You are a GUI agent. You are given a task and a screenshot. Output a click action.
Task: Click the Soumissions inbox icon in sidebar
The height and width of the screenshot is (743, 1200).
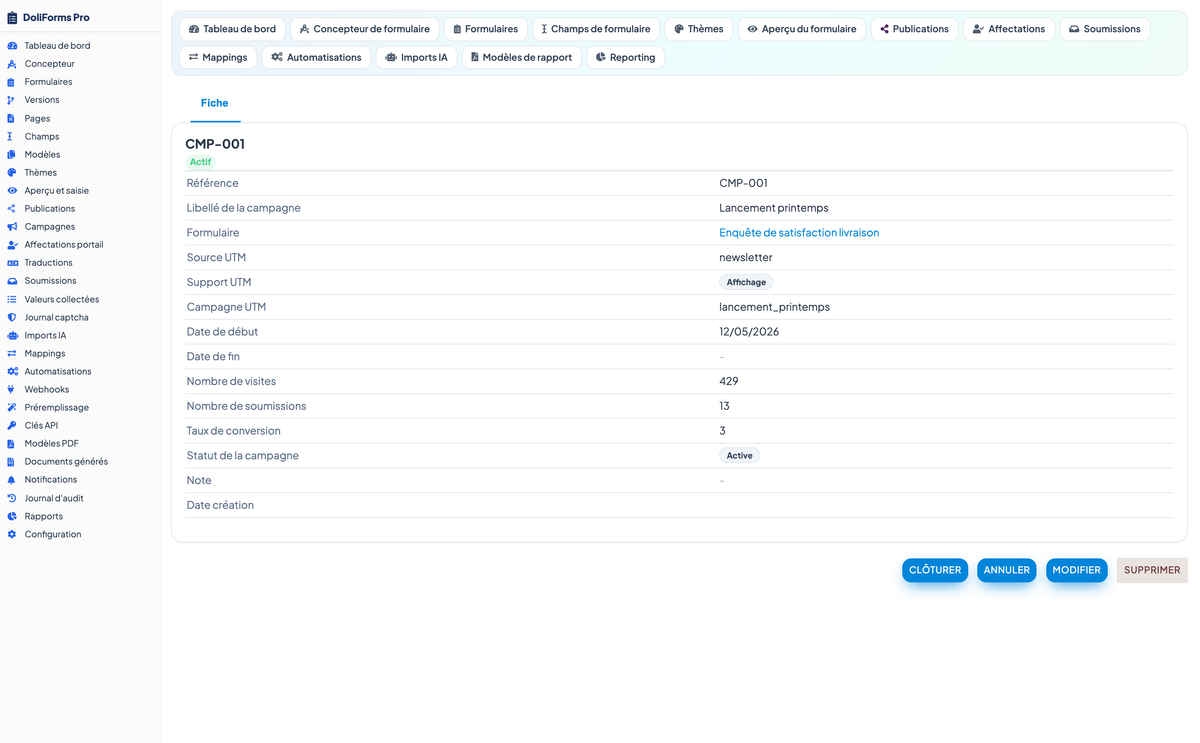tap(12, 281)
